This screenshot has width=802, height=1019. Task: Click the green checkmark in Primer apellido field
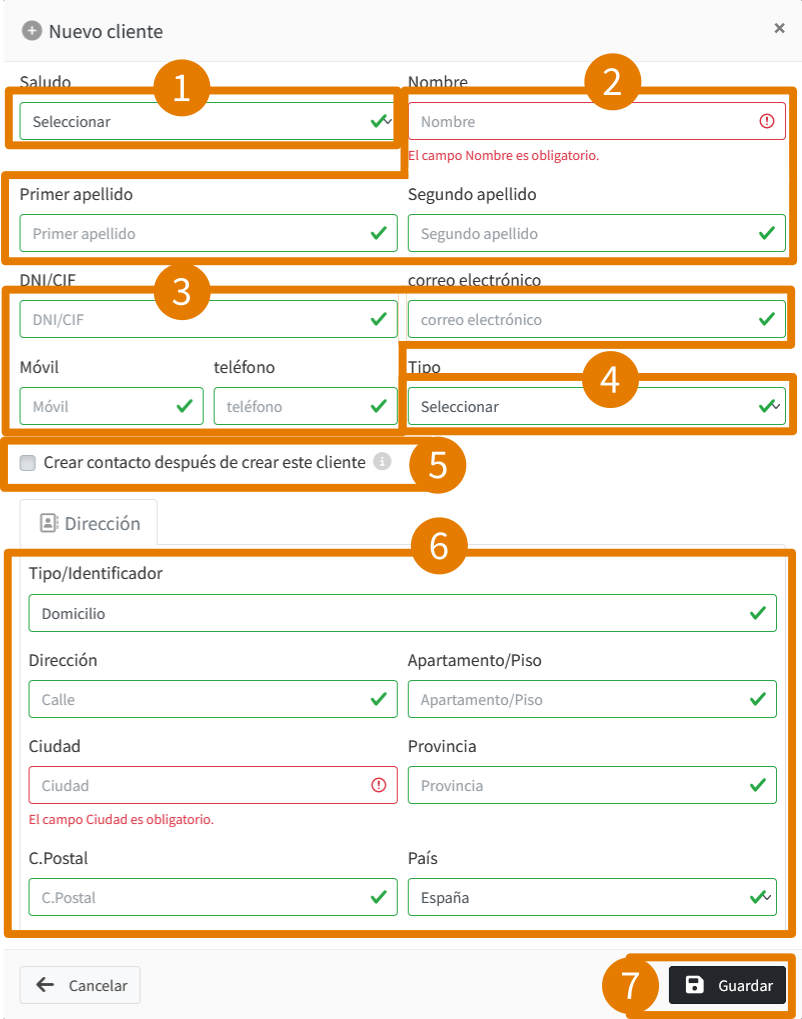379,233
